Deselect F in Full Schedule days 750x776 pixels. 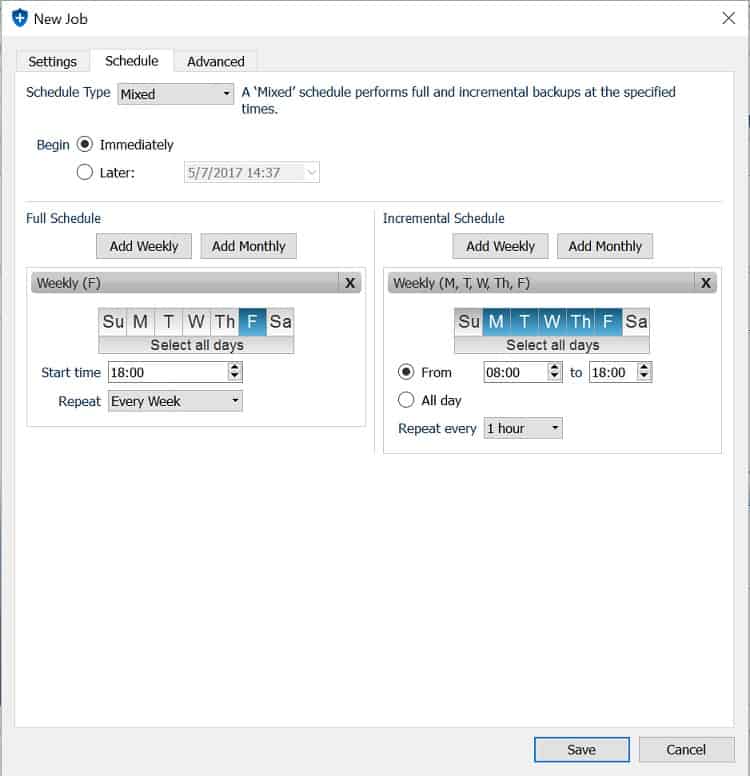[x=252, y=322]
